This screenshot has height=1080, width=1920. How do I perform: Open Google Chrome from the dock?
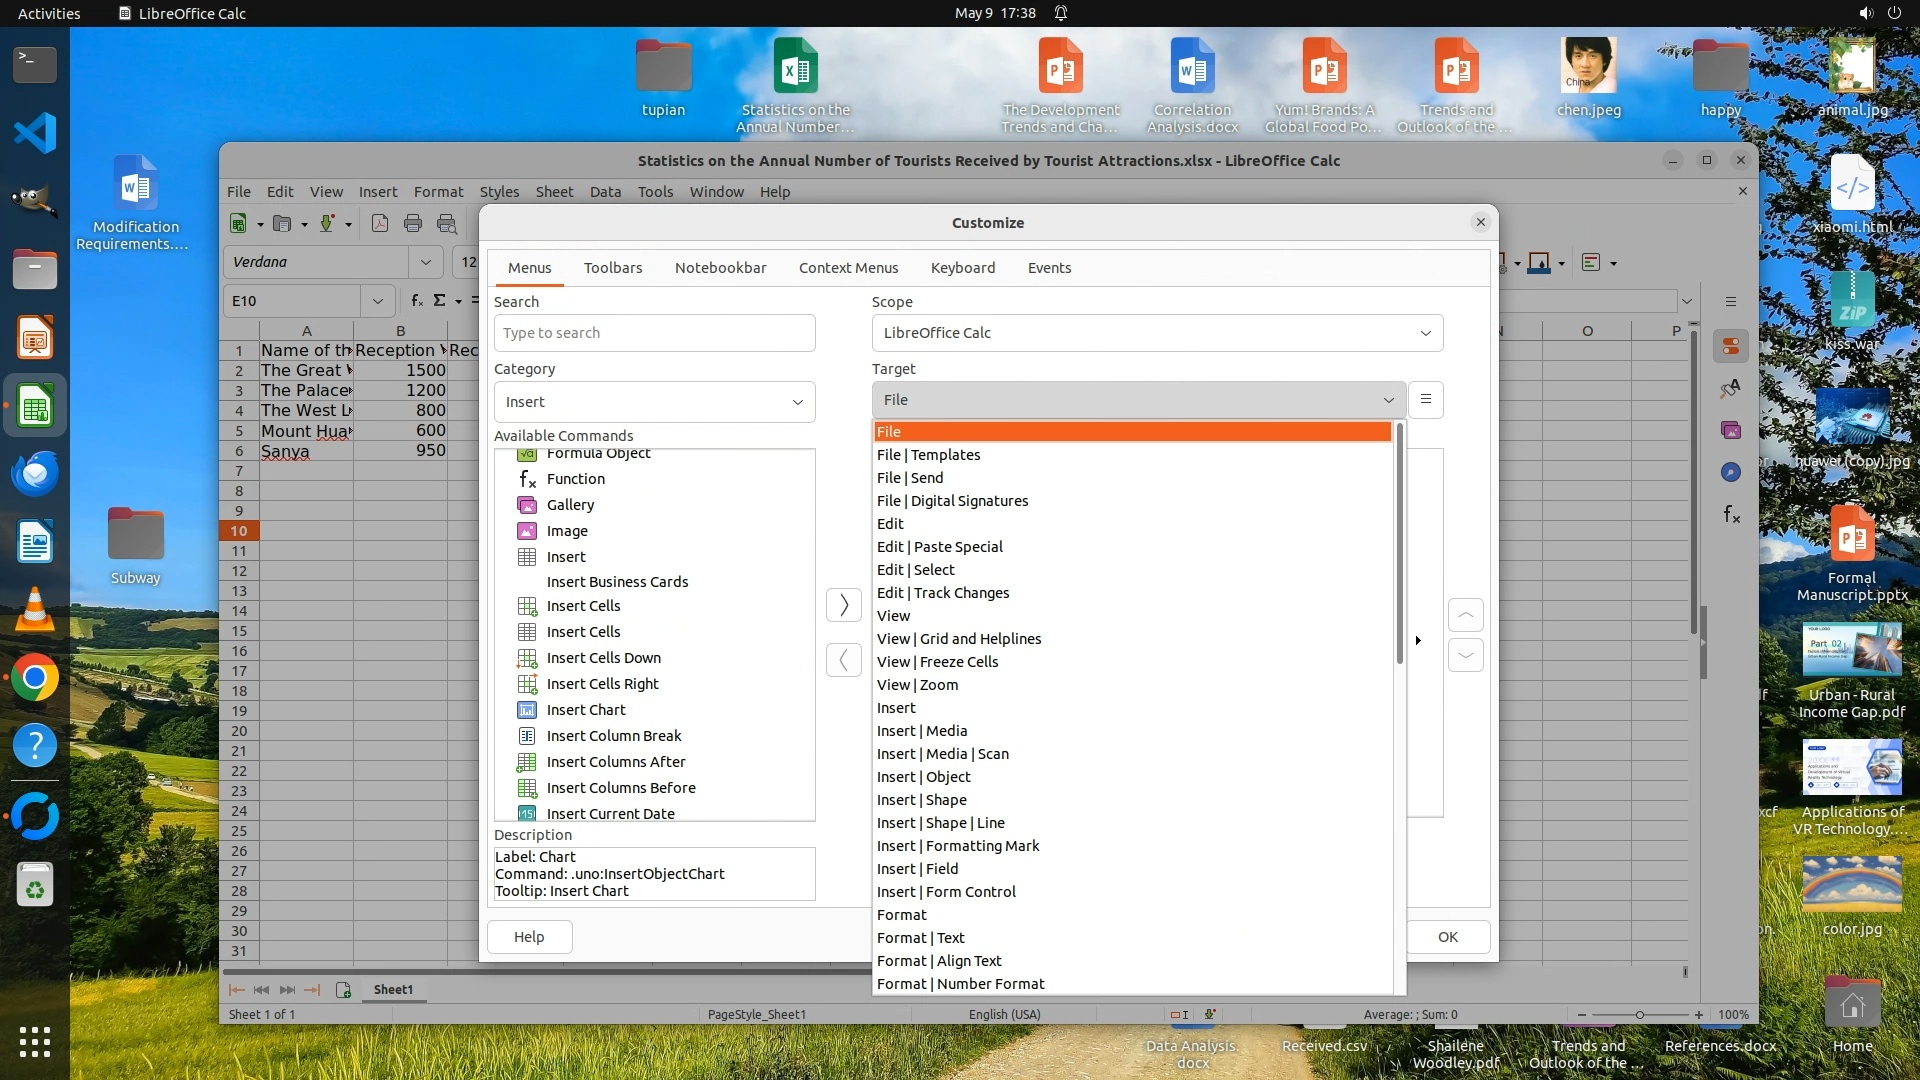[35, 679]
